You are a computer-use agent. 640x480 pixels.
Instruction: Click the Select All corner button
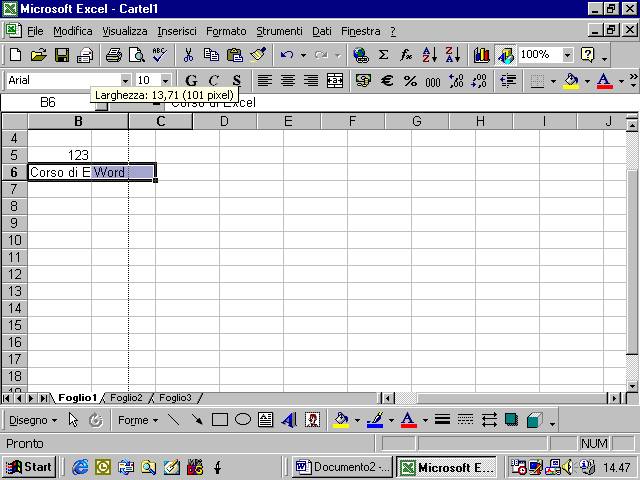pos(14,121)
